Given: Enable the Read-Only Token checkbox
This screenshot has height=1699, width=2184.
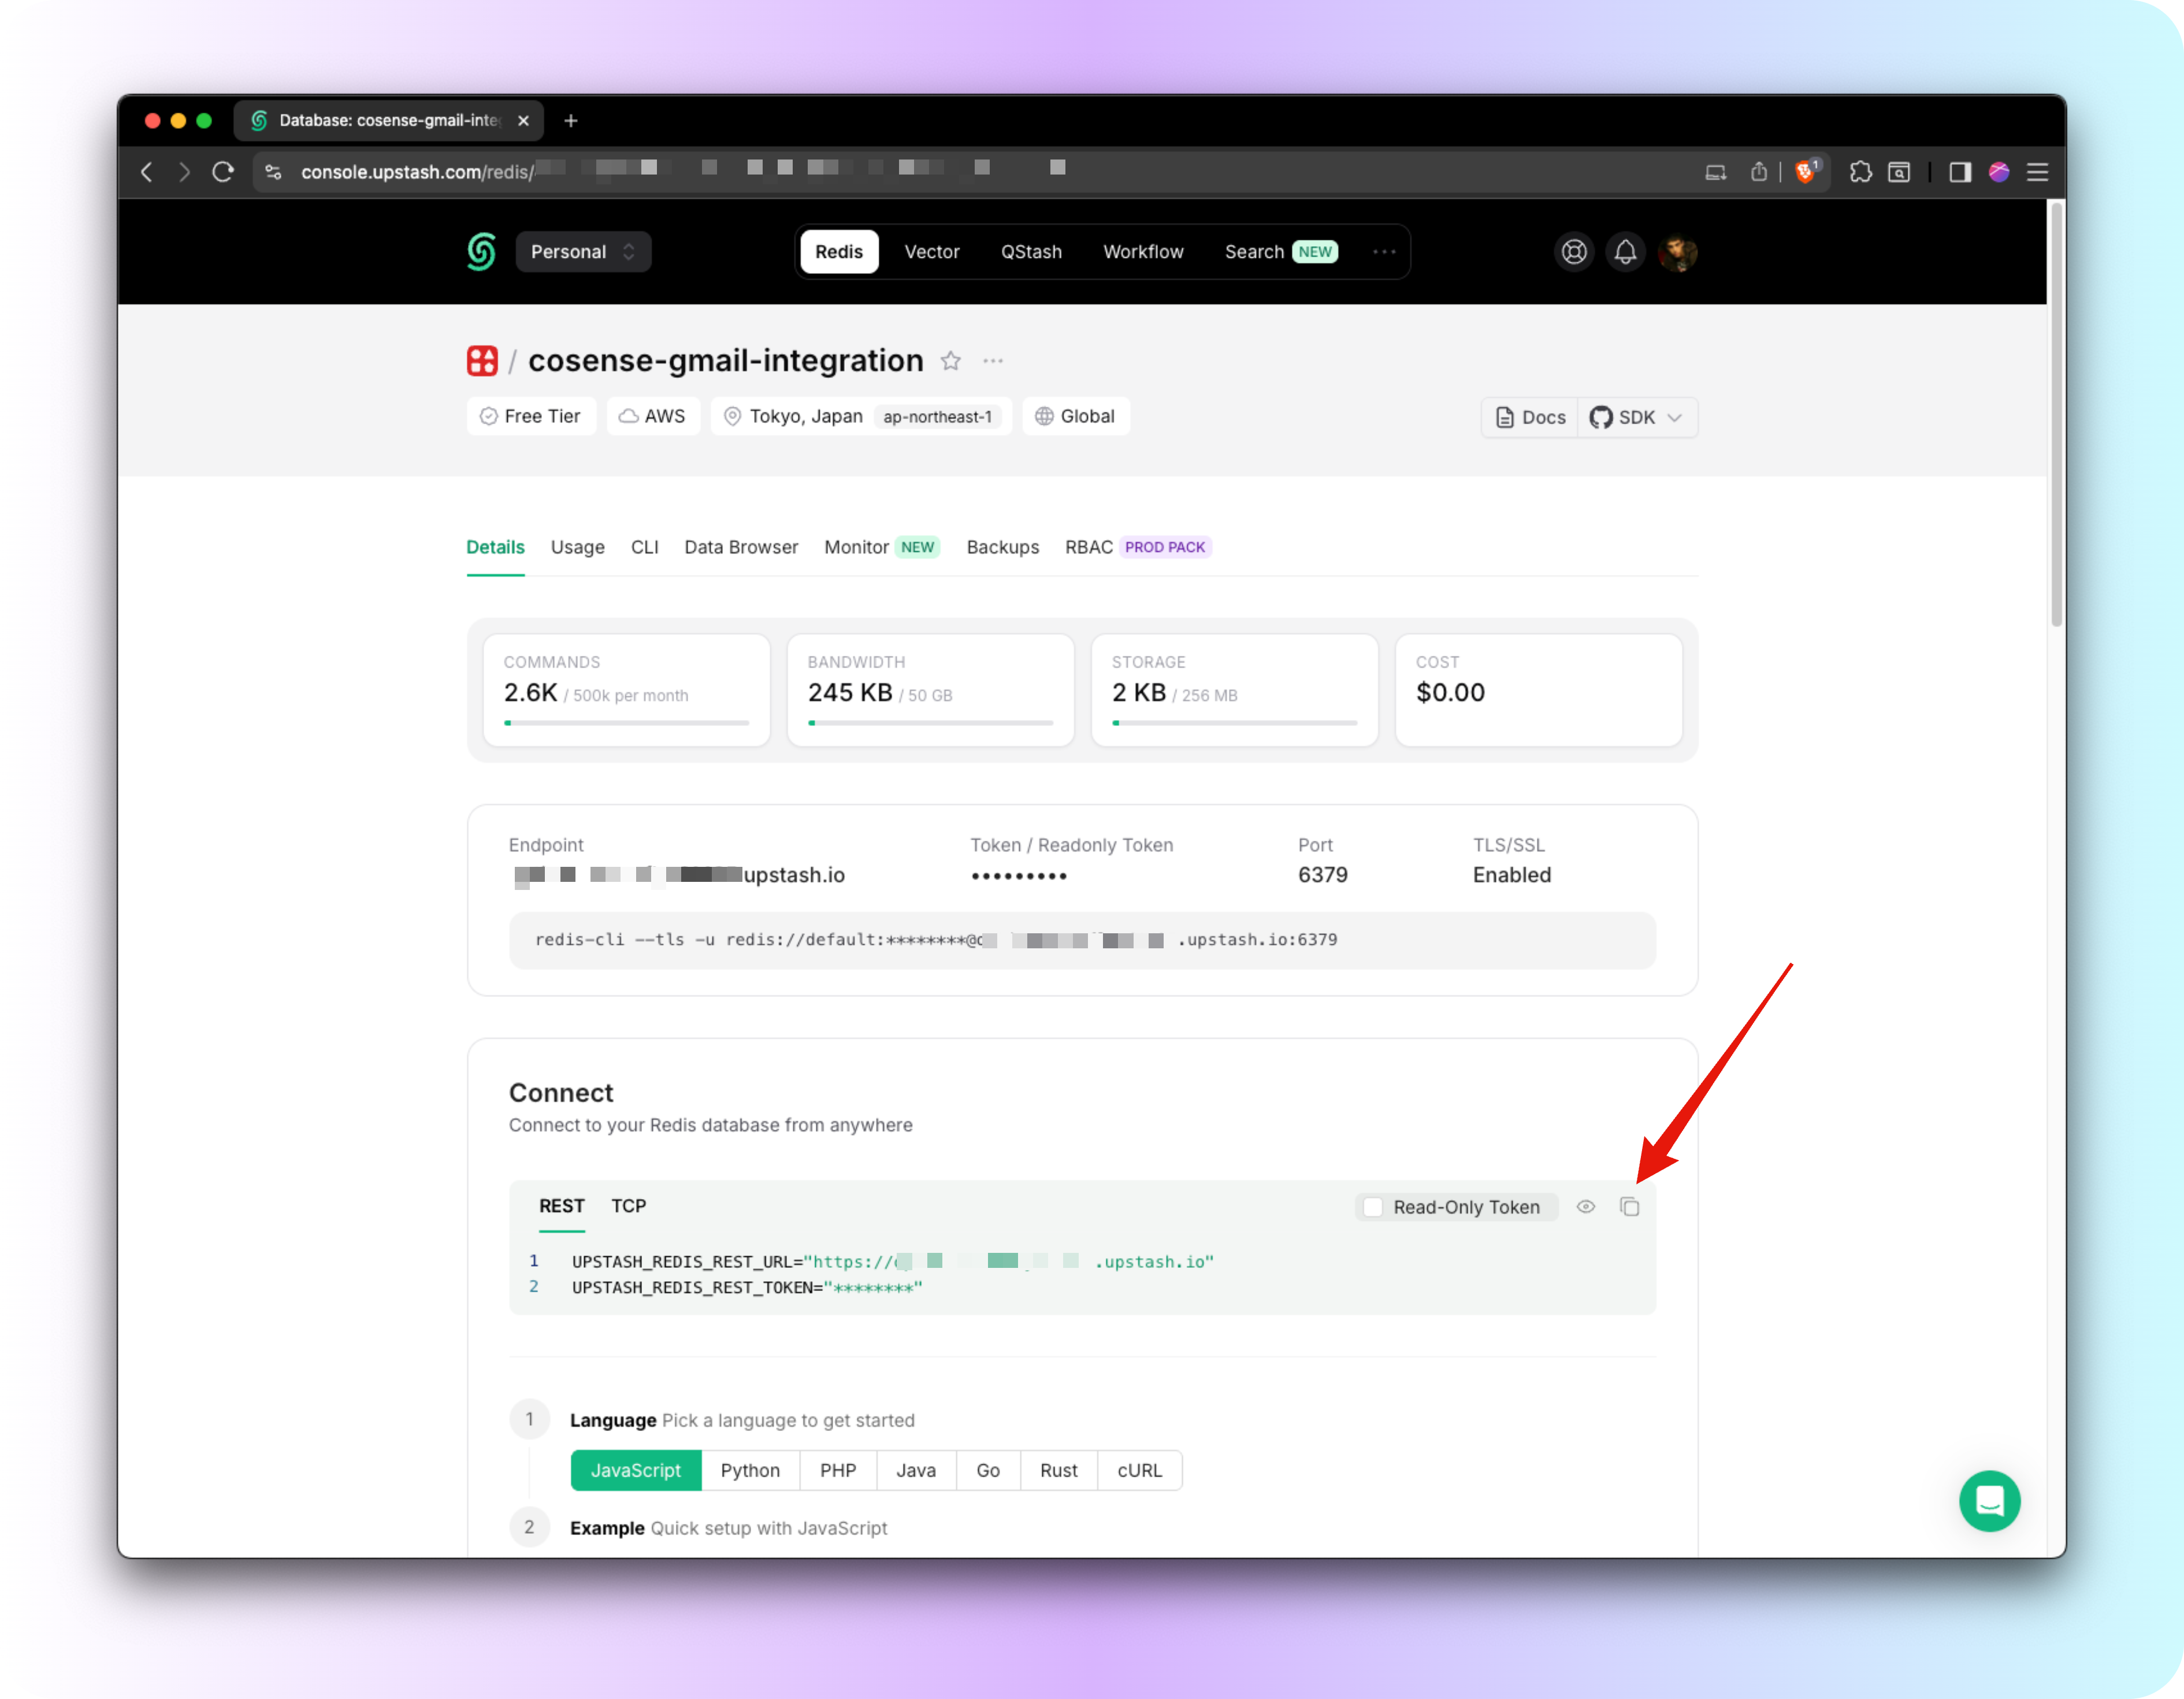Looking at the screenshot, I should [x=1373, y=1207].
